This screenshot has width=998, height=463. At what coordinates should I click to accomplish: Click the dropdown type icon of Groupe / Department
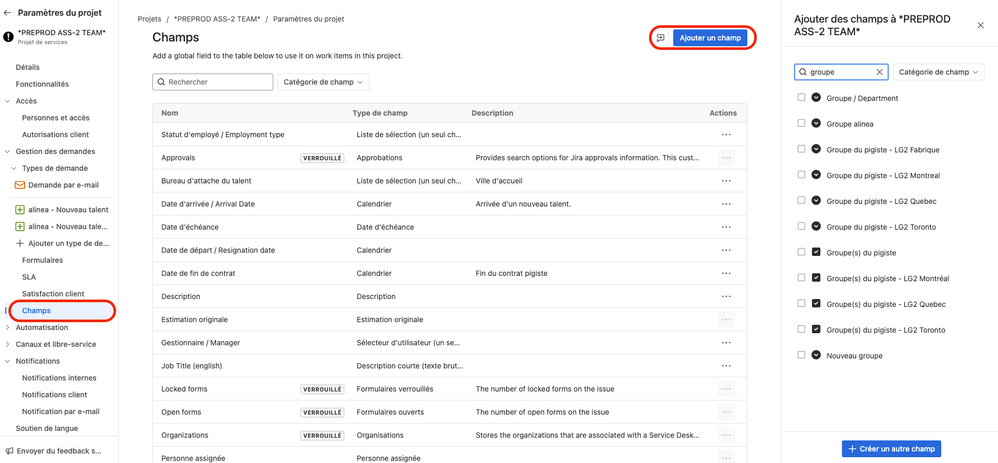tap(817, 98)
